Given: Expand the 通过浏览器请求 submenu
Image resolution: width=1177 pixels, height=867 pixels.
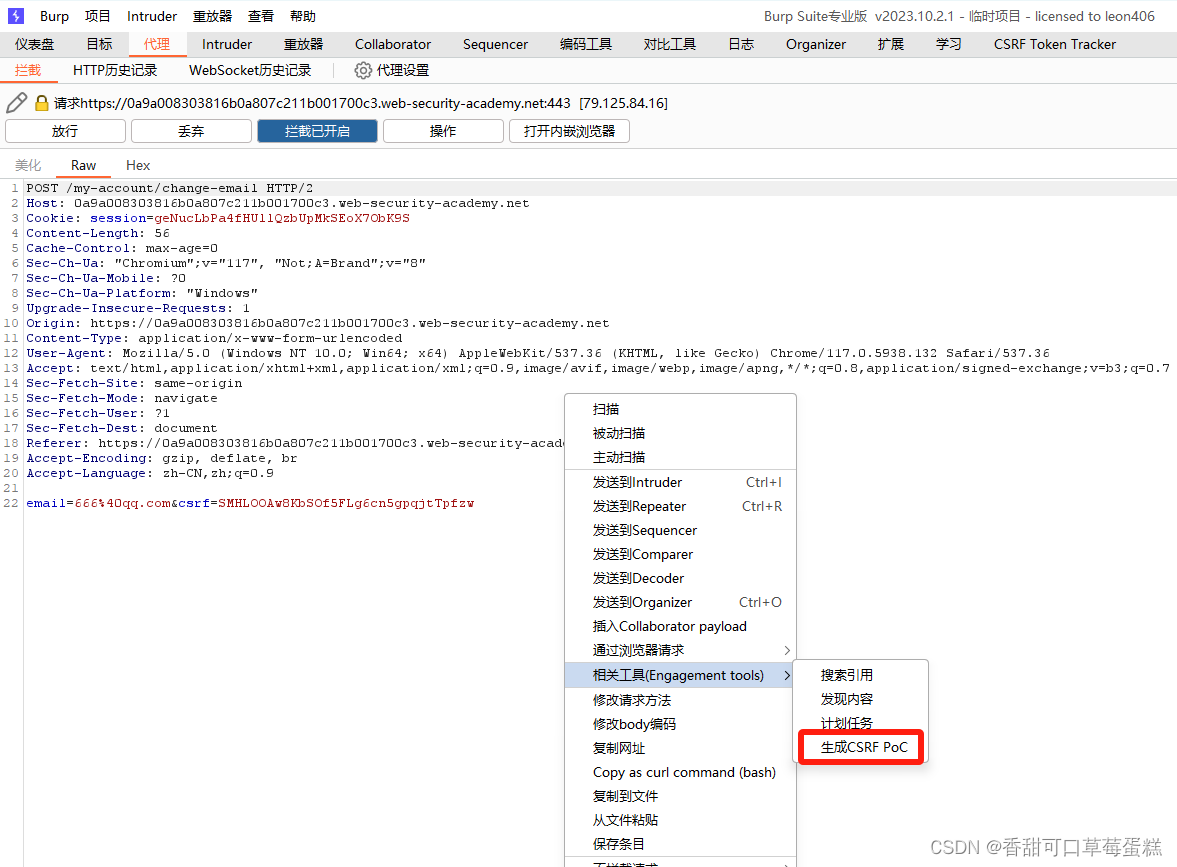Looking at the screenshot, I should click(680, 651).
